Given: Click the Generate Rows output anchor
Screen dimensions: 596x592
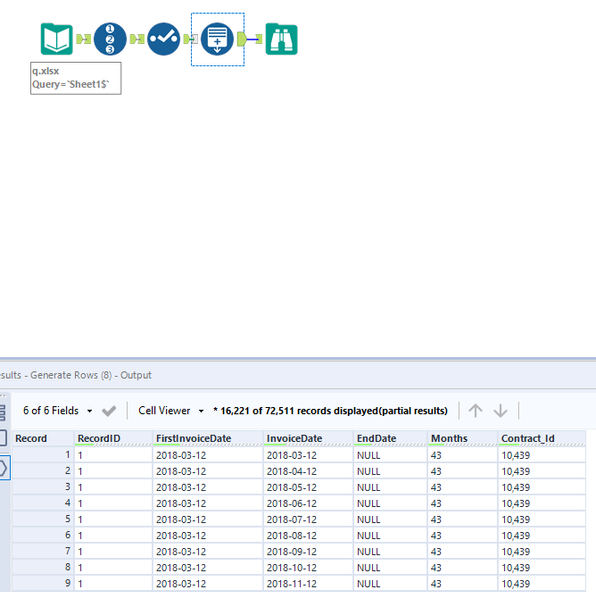Looking at the screenshot, I should pyautogui.click(x=242, y=39).
